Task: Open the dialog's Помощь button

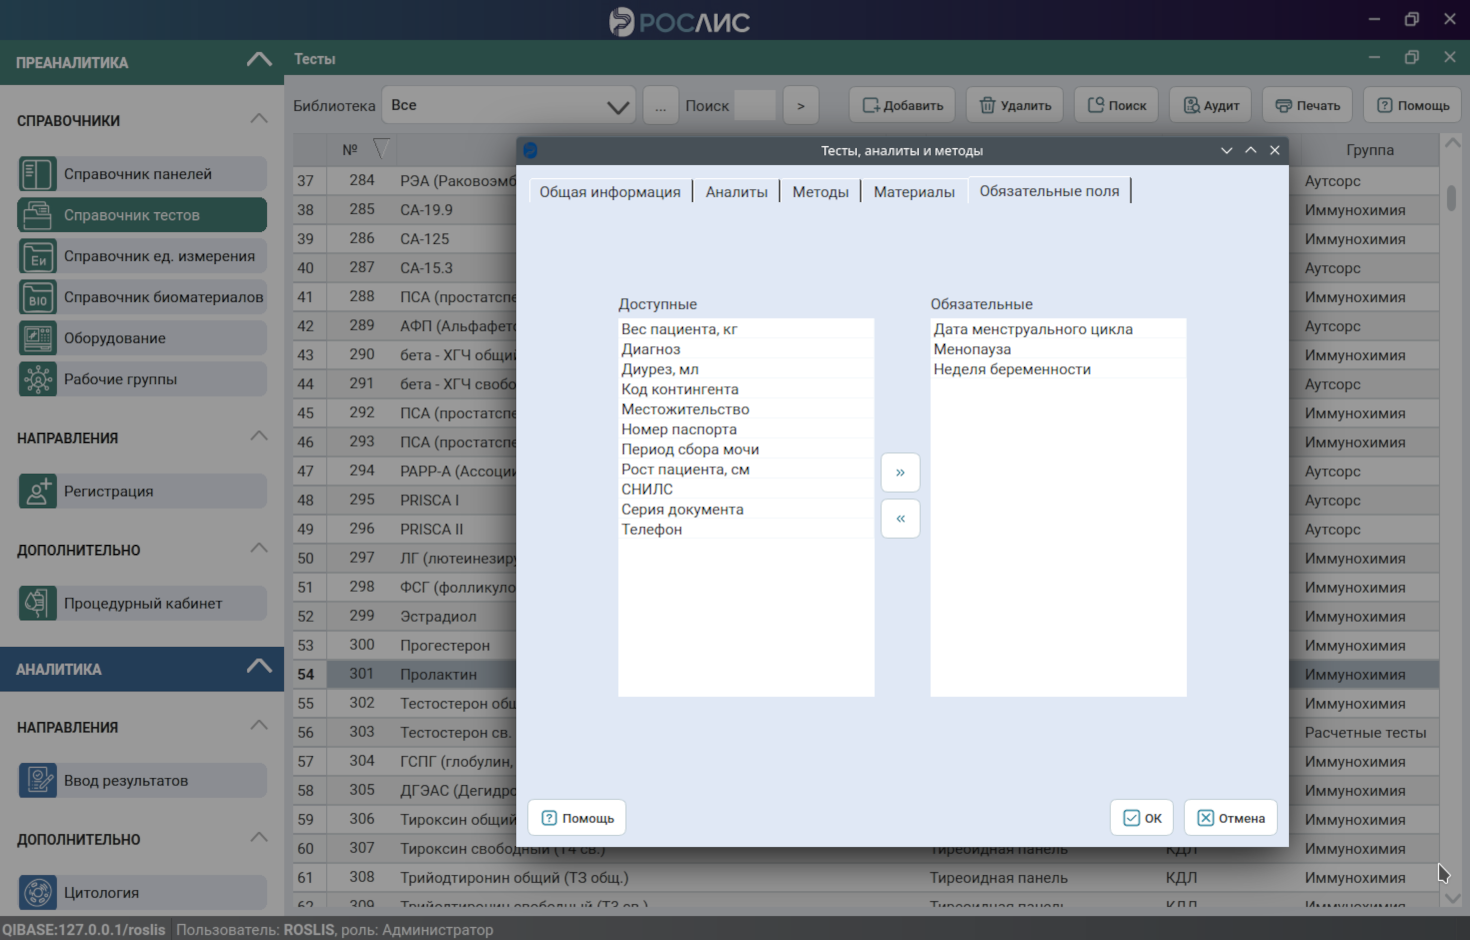Action: (x=577, y=818)
